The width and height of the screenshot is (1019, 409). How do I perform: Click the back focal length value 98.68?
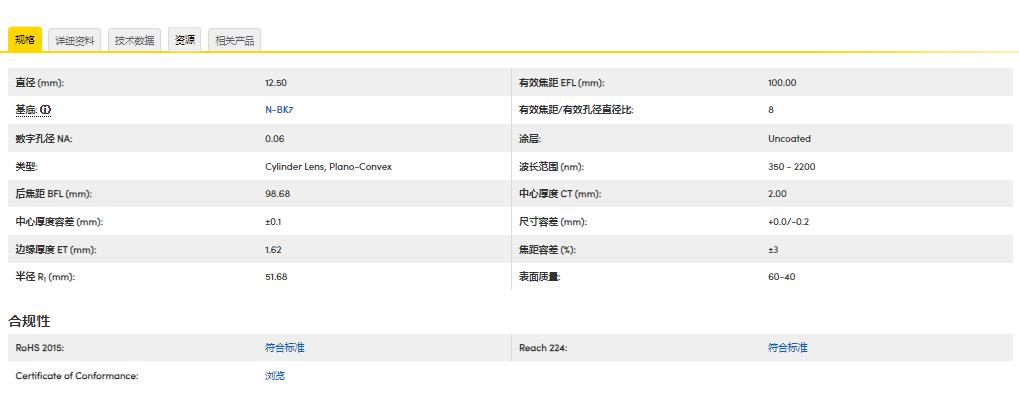coord(276,194)
